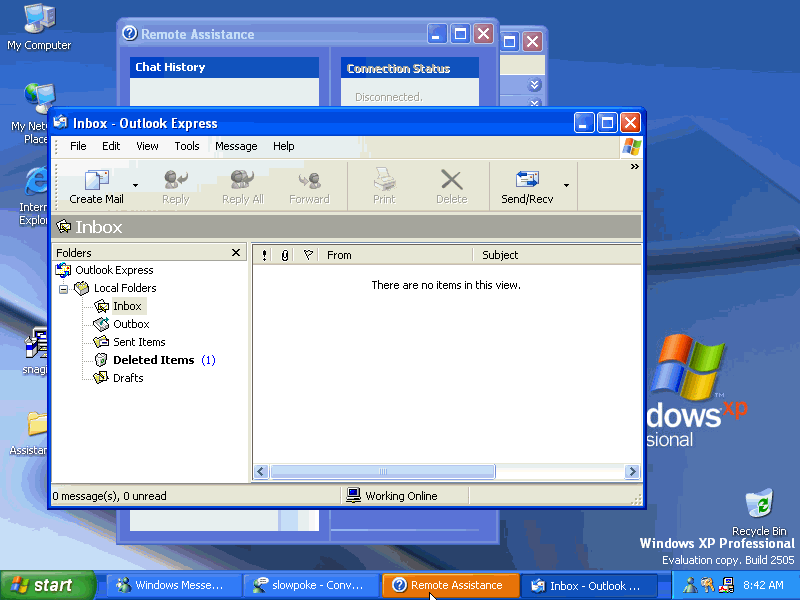
Task: Open My Computer desktop icon
Action: coord(39,27)
